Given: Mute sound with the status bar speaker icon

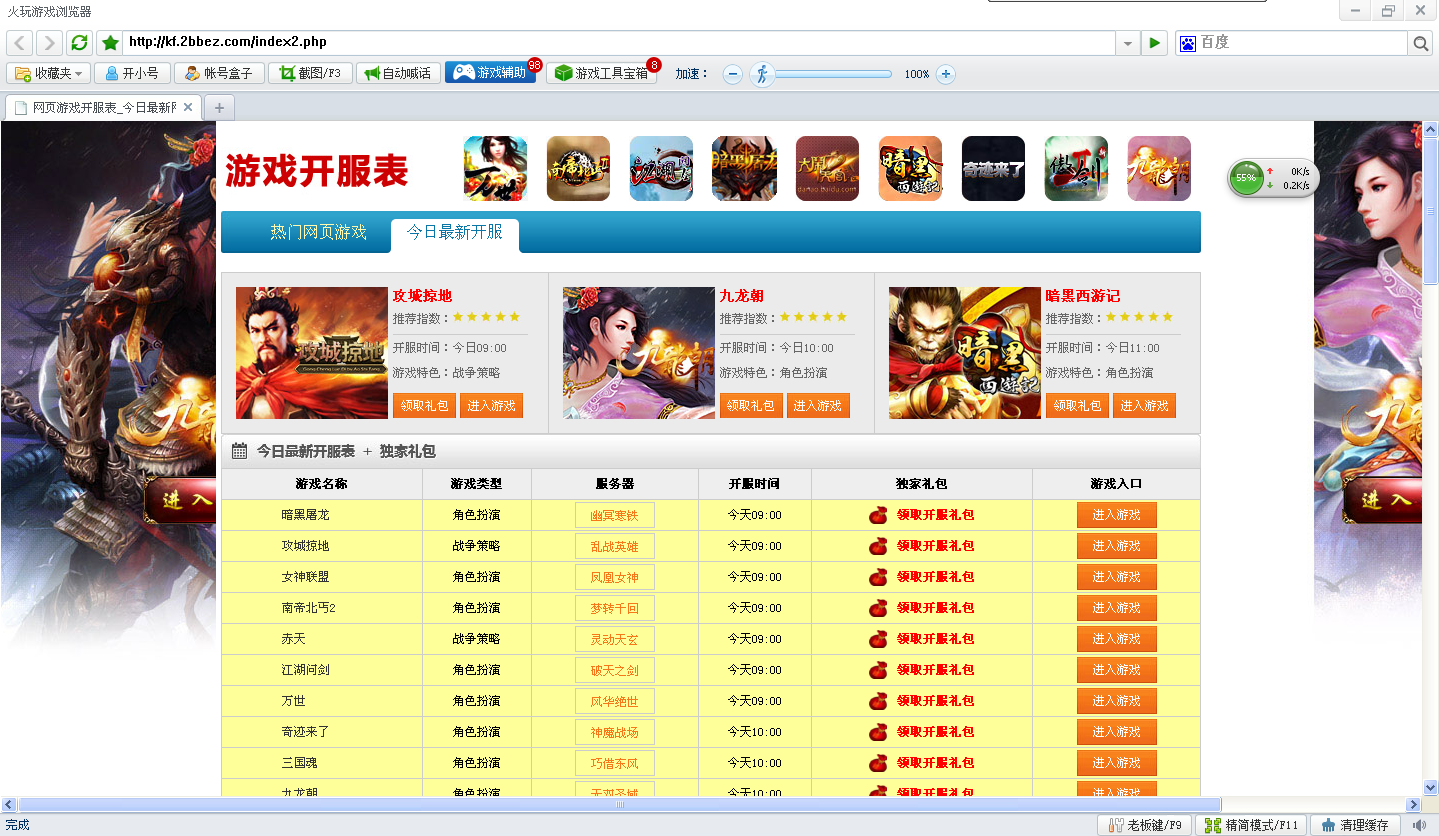Looking at the screenshot, I should (1419, 825).
